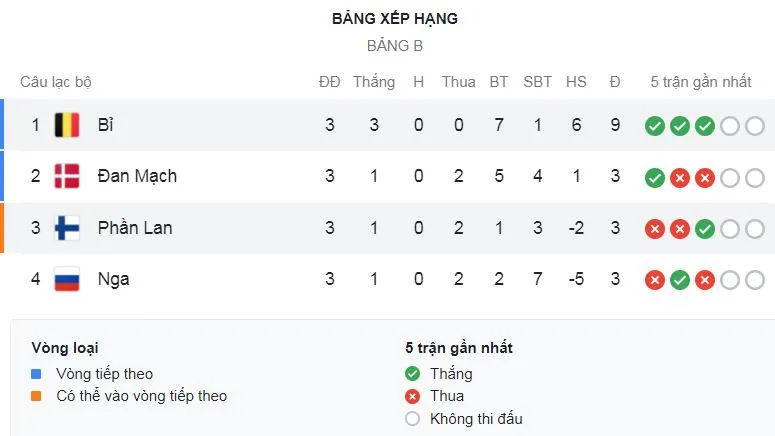Click the BẢNG B group heading
The height and width of the screenshot is (436, 775).
click(x=395, y=46)
